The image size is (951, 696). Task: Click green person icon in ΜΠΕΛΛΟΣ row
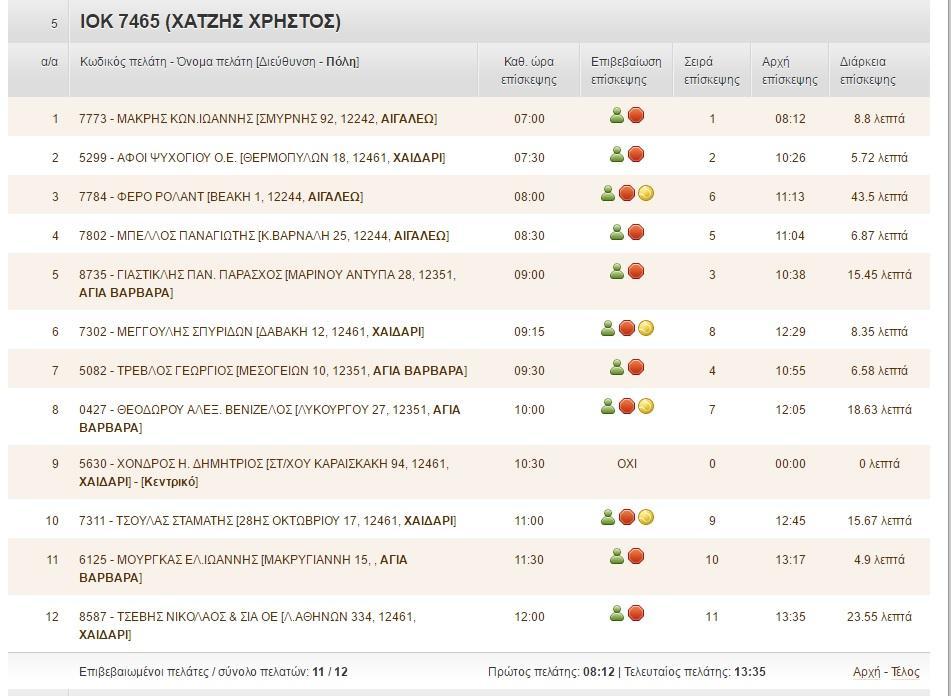[617, 232]
